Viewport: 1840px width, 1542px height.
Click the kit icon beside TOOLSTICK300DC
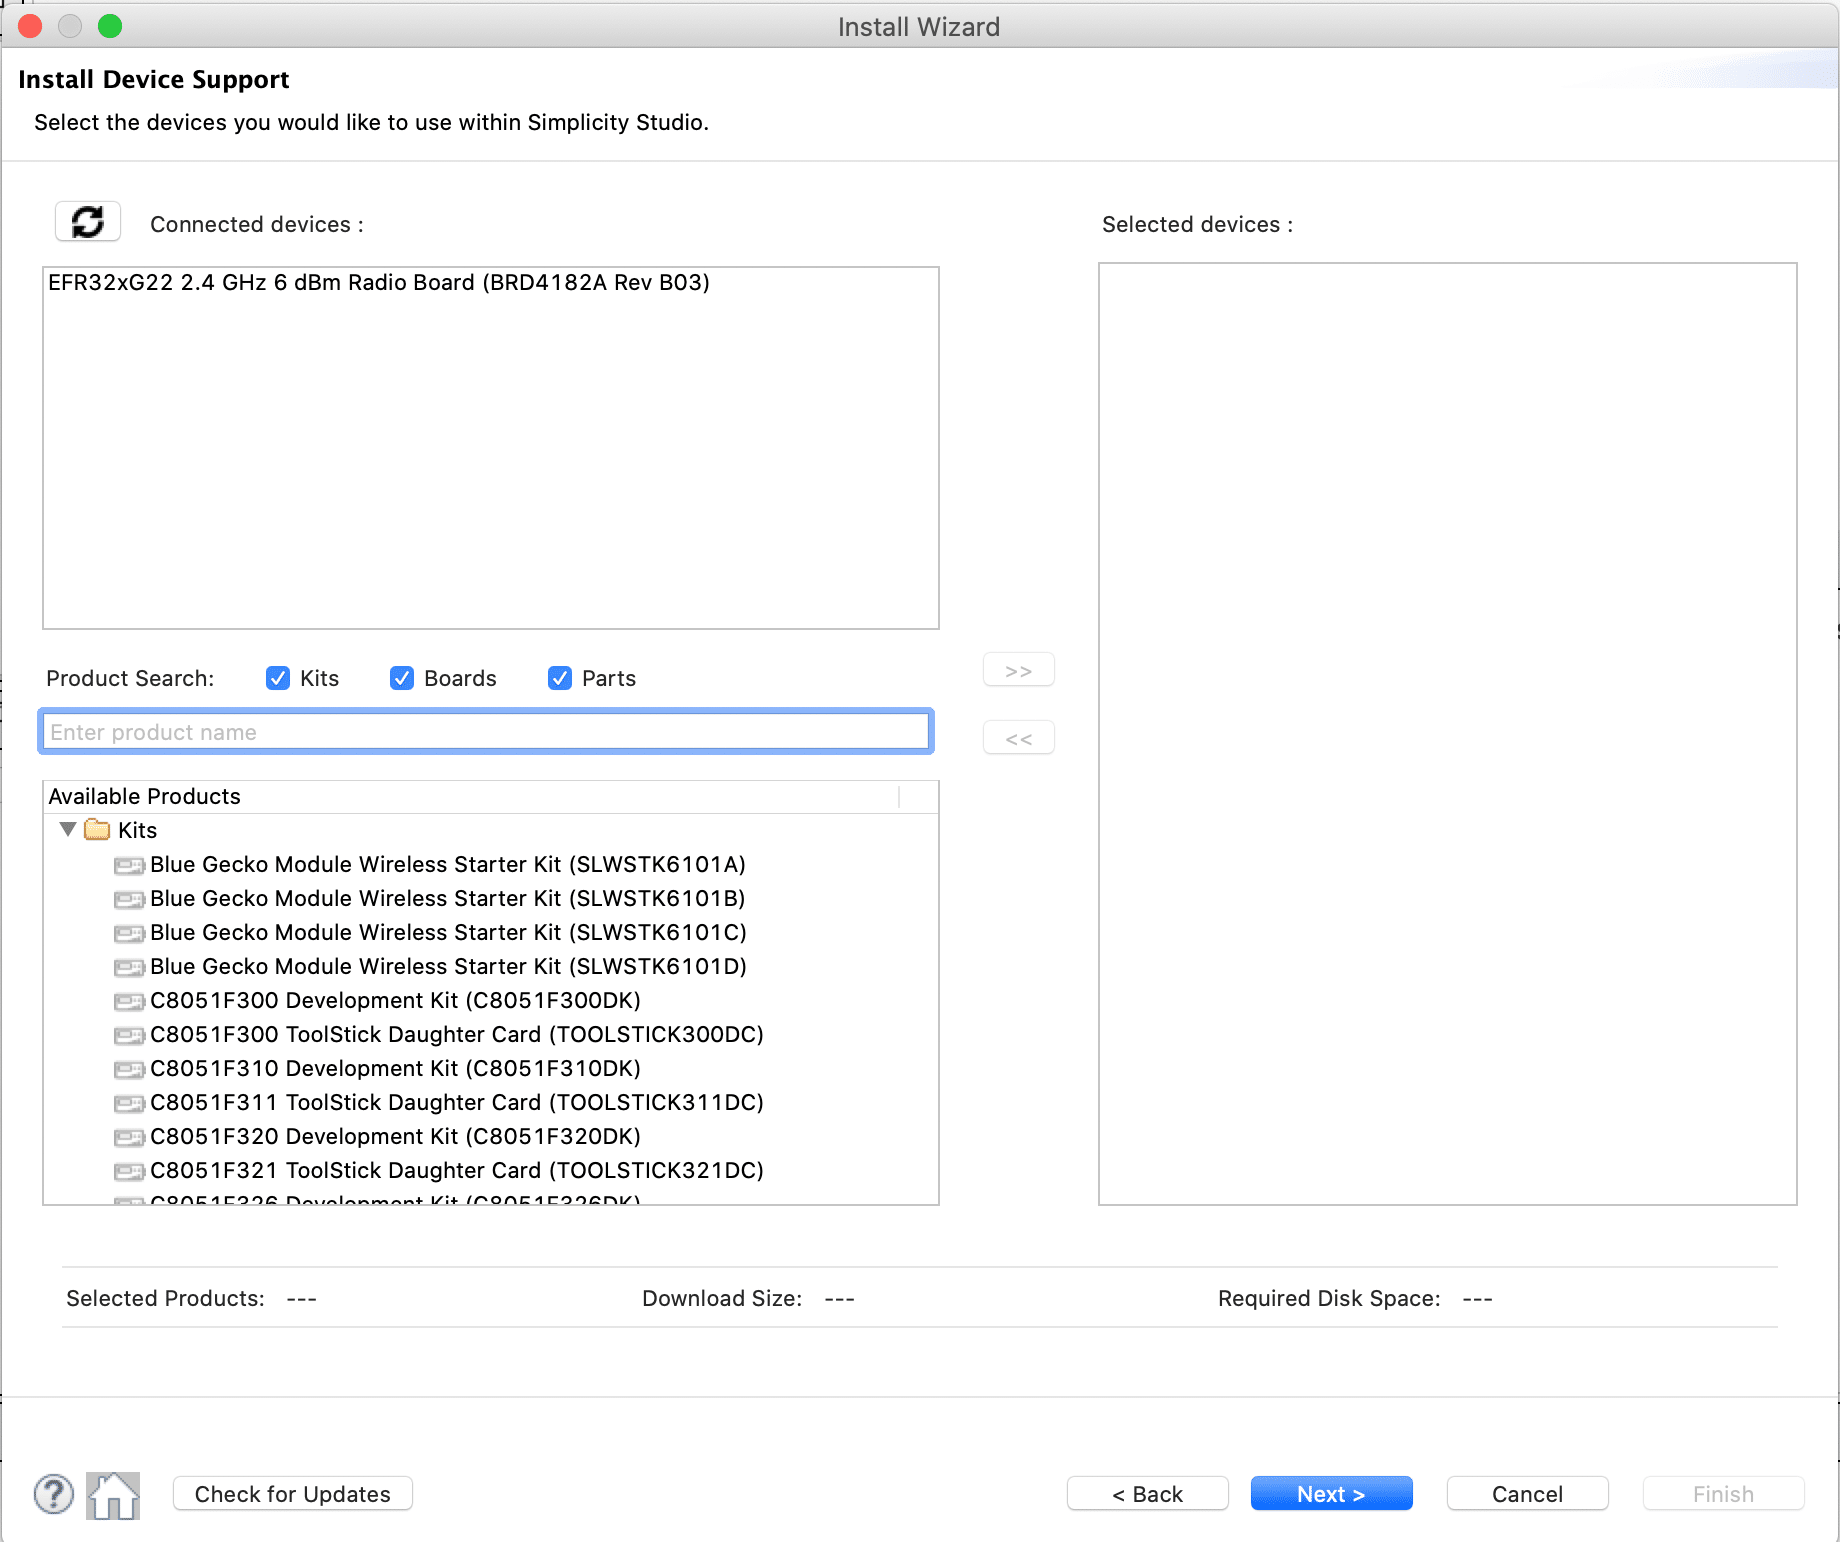129,1035
